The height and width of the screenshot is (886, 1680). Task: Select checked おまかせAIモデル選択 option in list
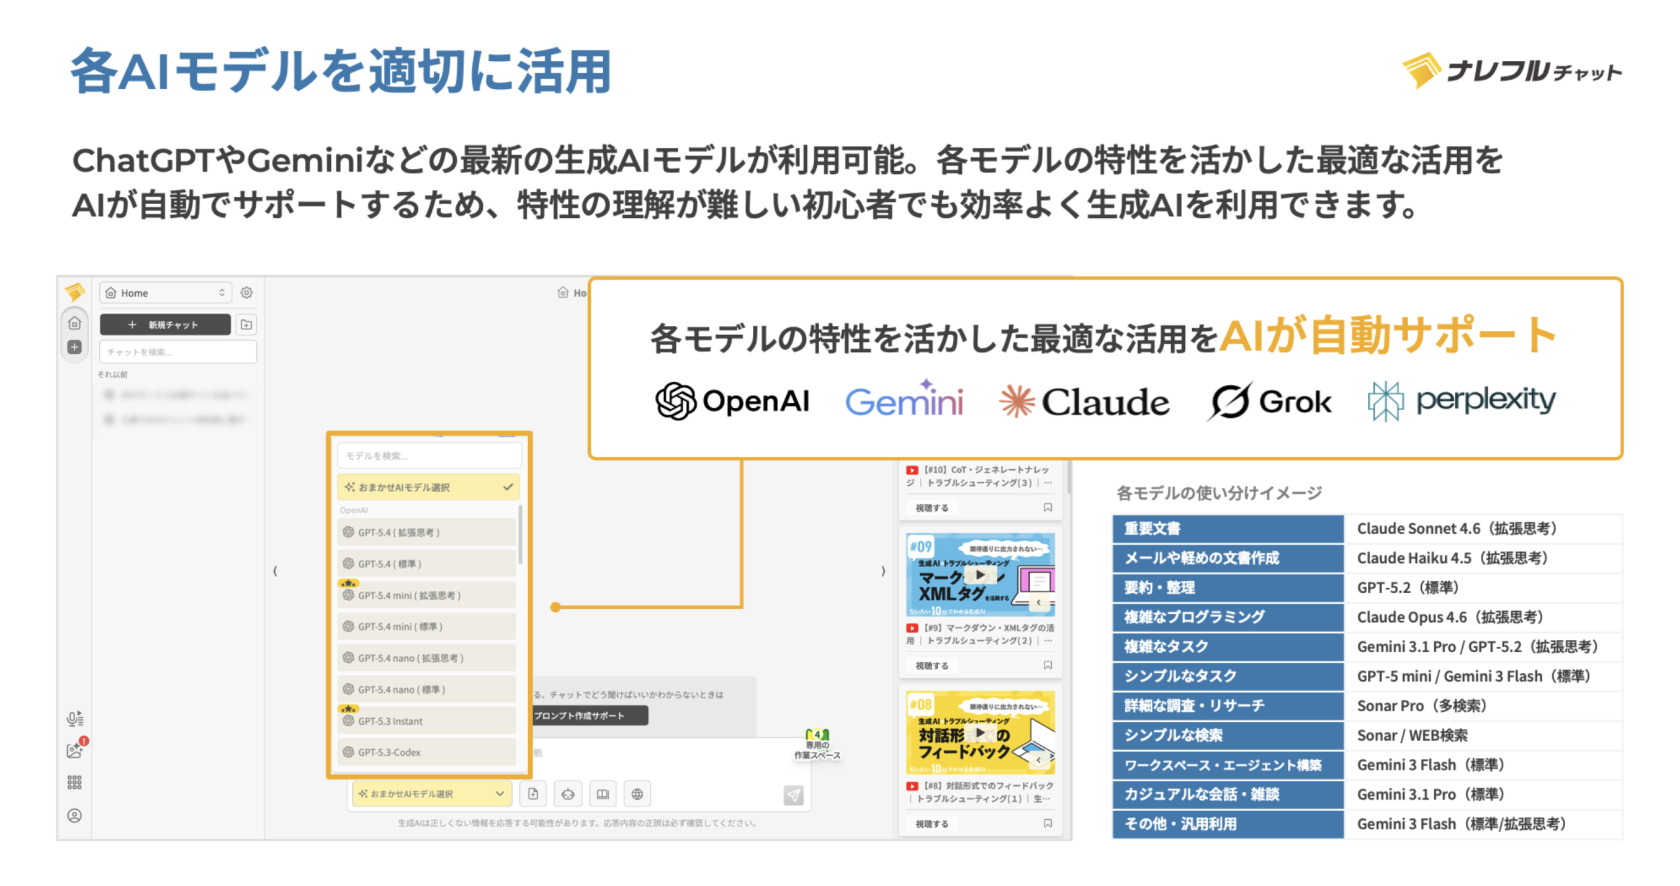[x=429, y=487]
